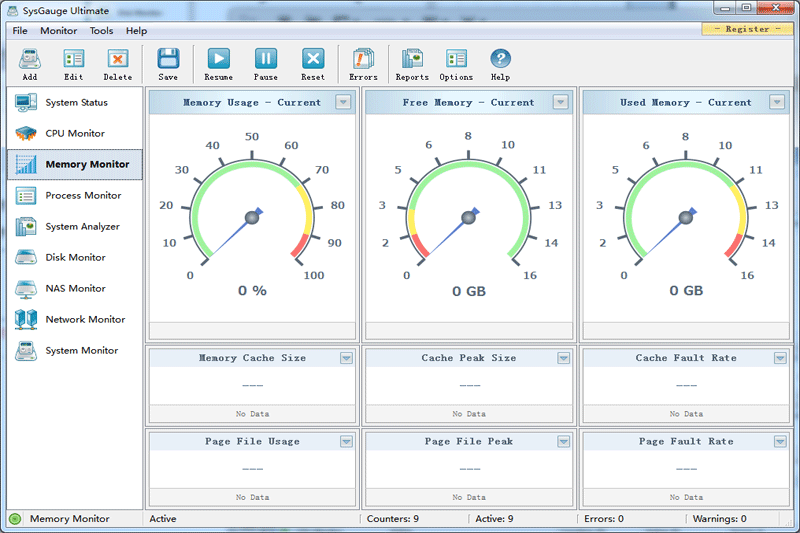Click 'Active: 9' in status bar

494,519
